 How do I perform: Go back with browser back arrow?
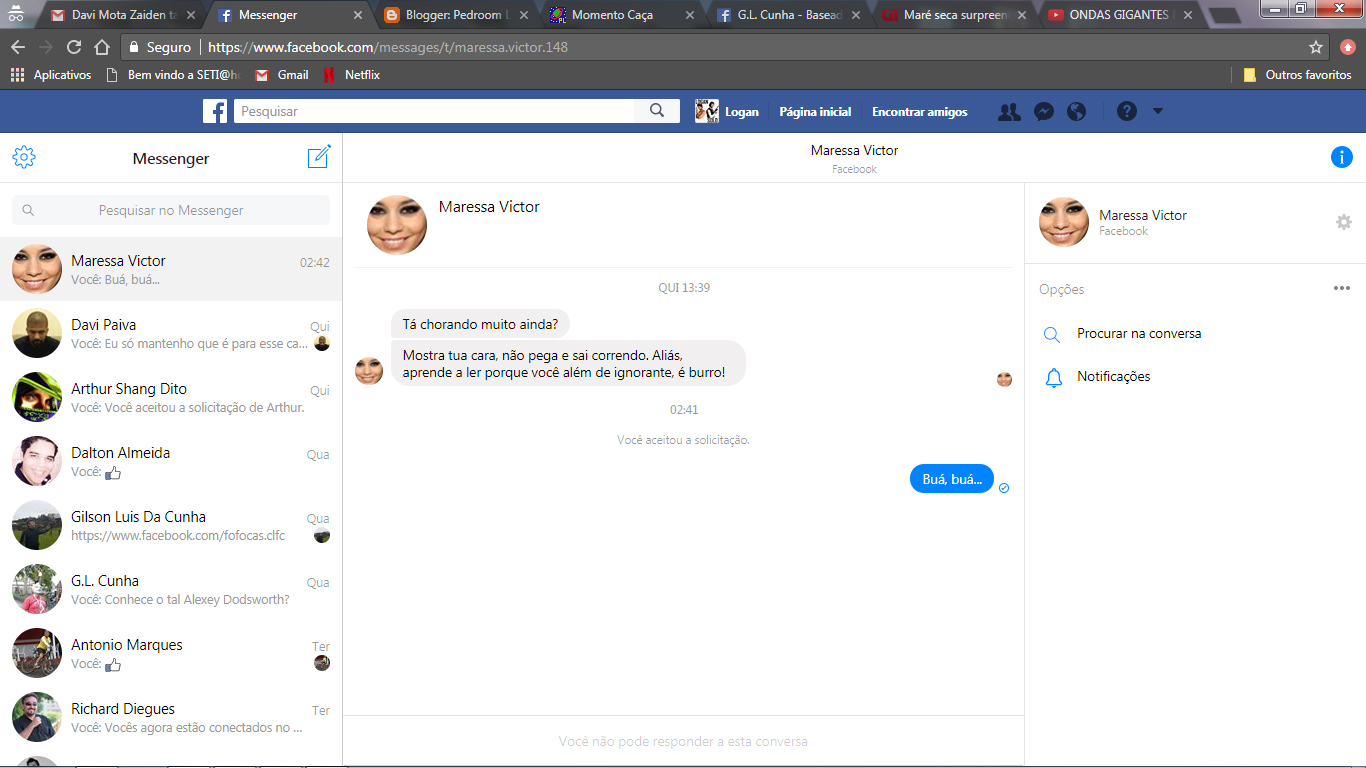point(18,47)
